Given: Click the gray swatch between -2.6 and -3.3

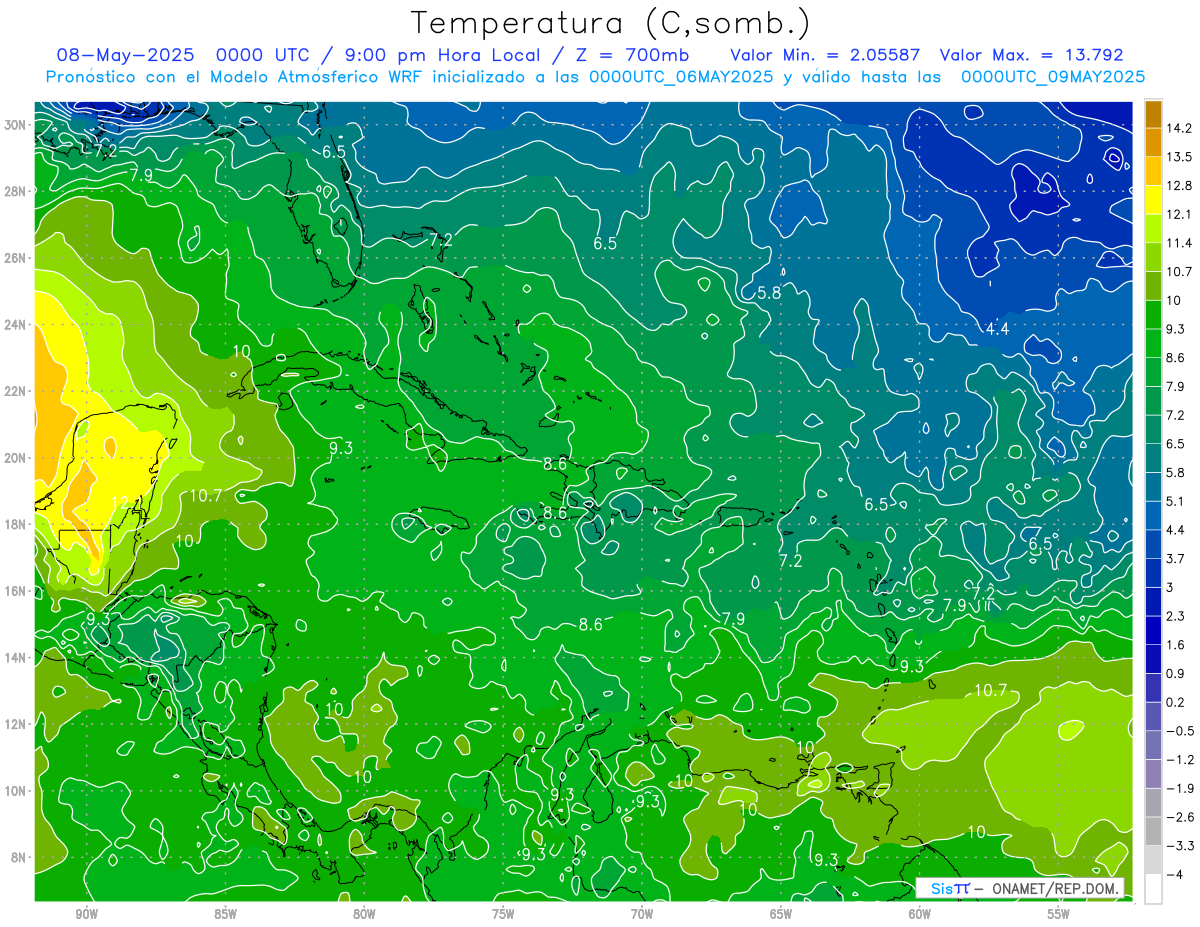Looking at the screenshot, I should (x=1153, y=832).
